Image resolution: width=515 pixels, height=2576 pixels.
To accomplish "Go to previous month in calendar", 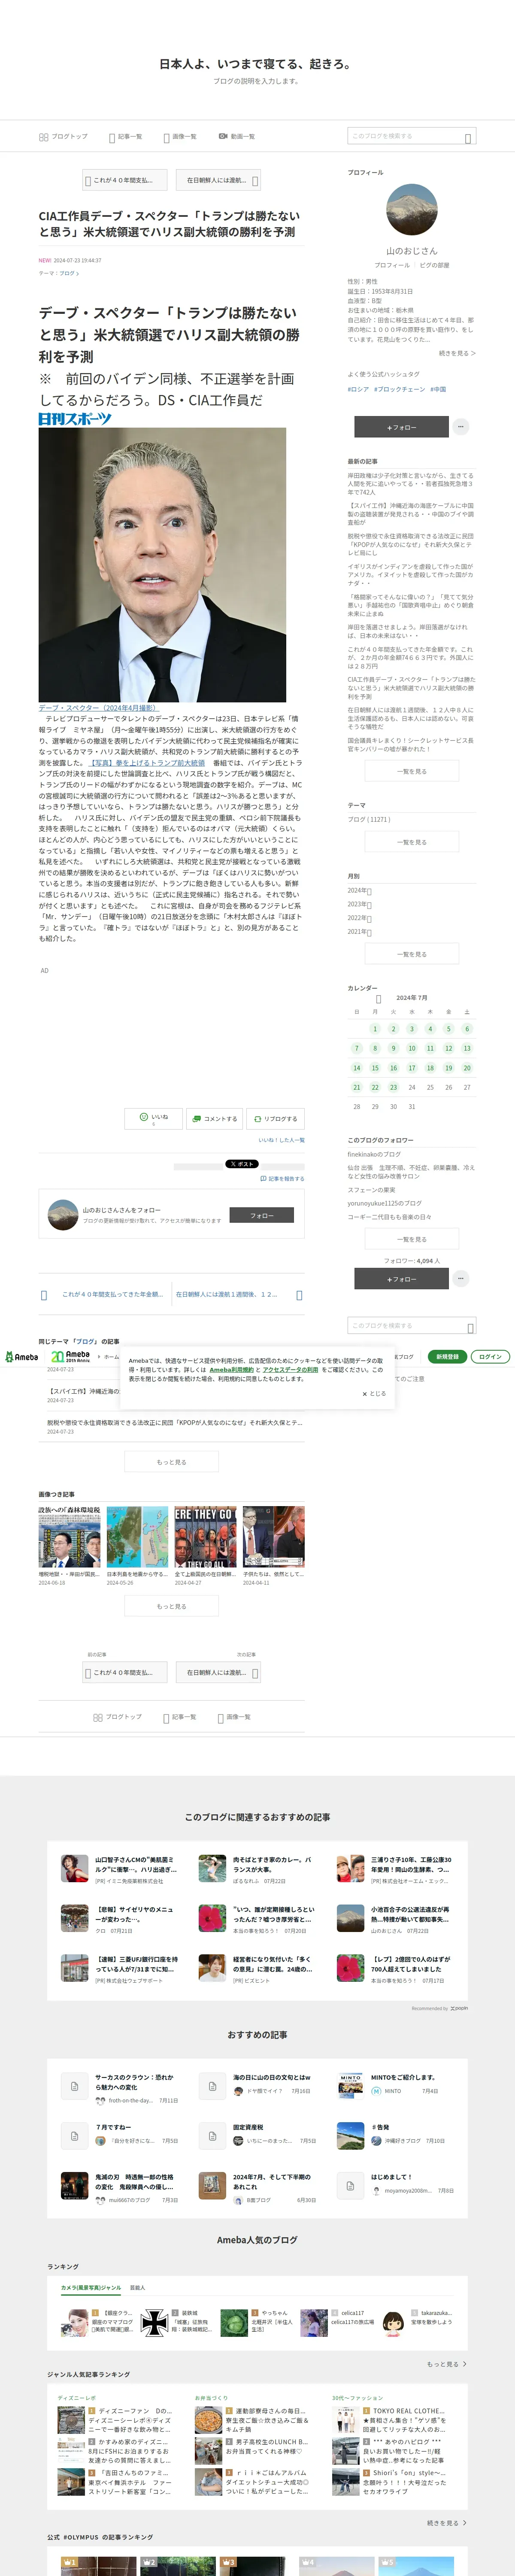I will coord(378,998).
